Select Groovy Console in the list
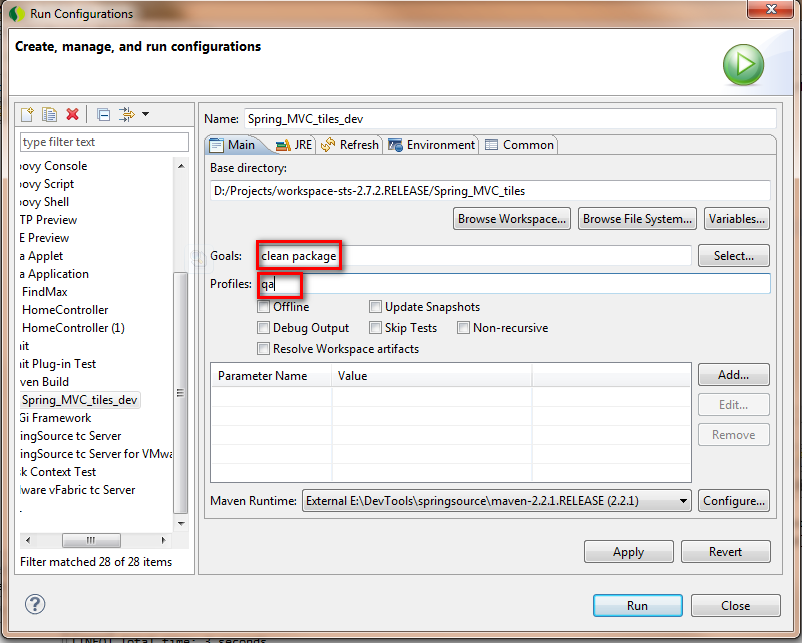Screen dimensions: 802x643 (54, 166)
